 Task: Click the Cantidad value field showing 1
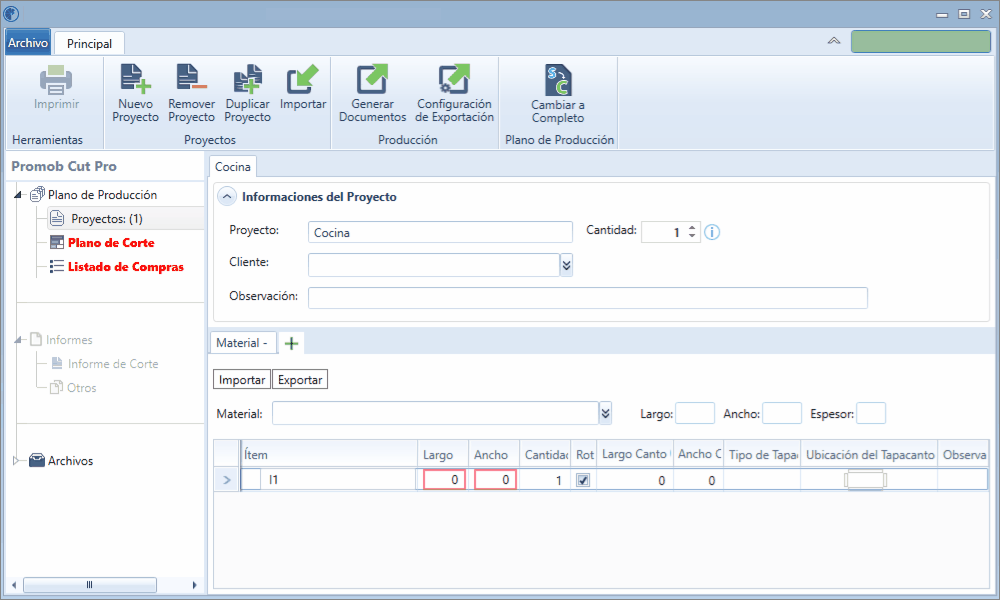pyautogui.click(x=663, y=232)
